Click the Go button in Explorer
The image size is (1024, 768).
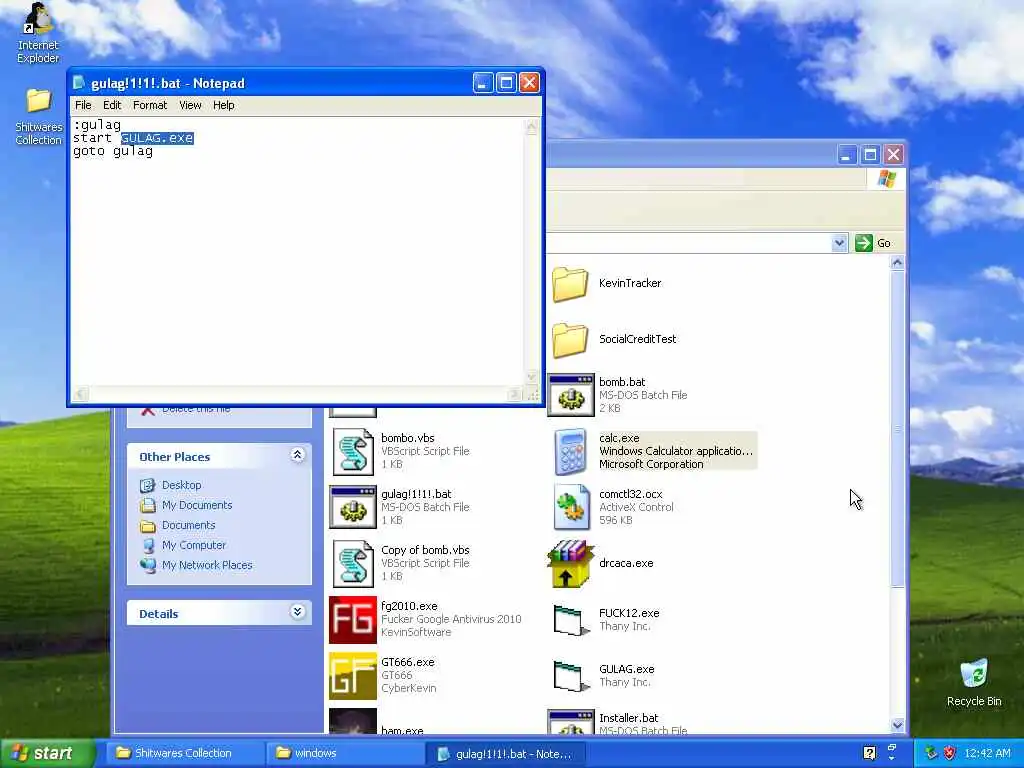click(873, 243)
